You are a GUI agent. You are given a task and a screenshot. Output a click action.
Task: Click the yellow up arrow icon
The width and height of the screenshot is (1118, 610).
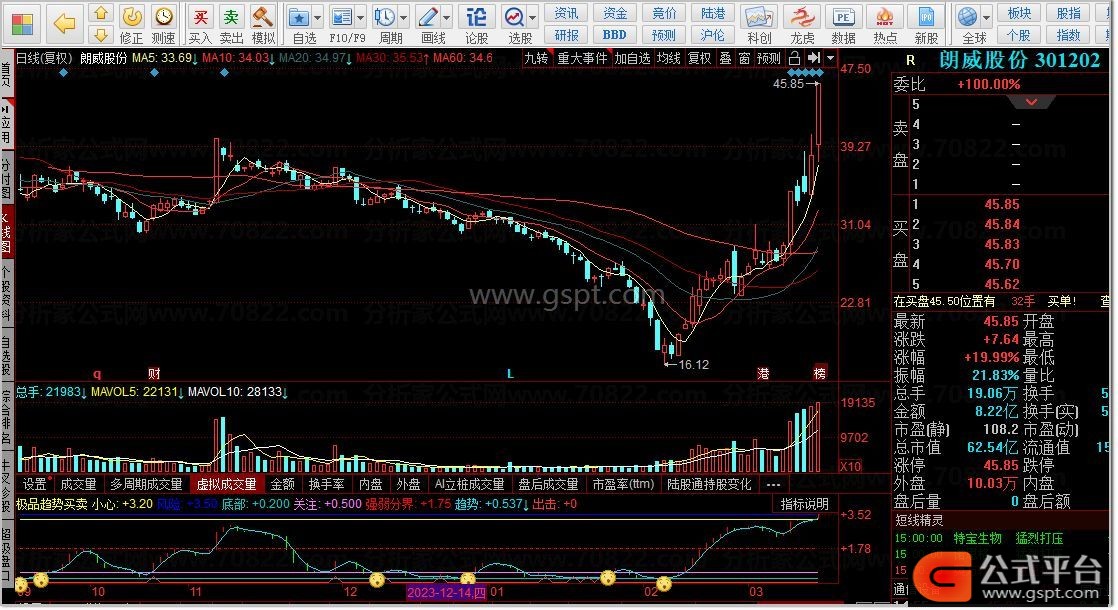point(101,13)
